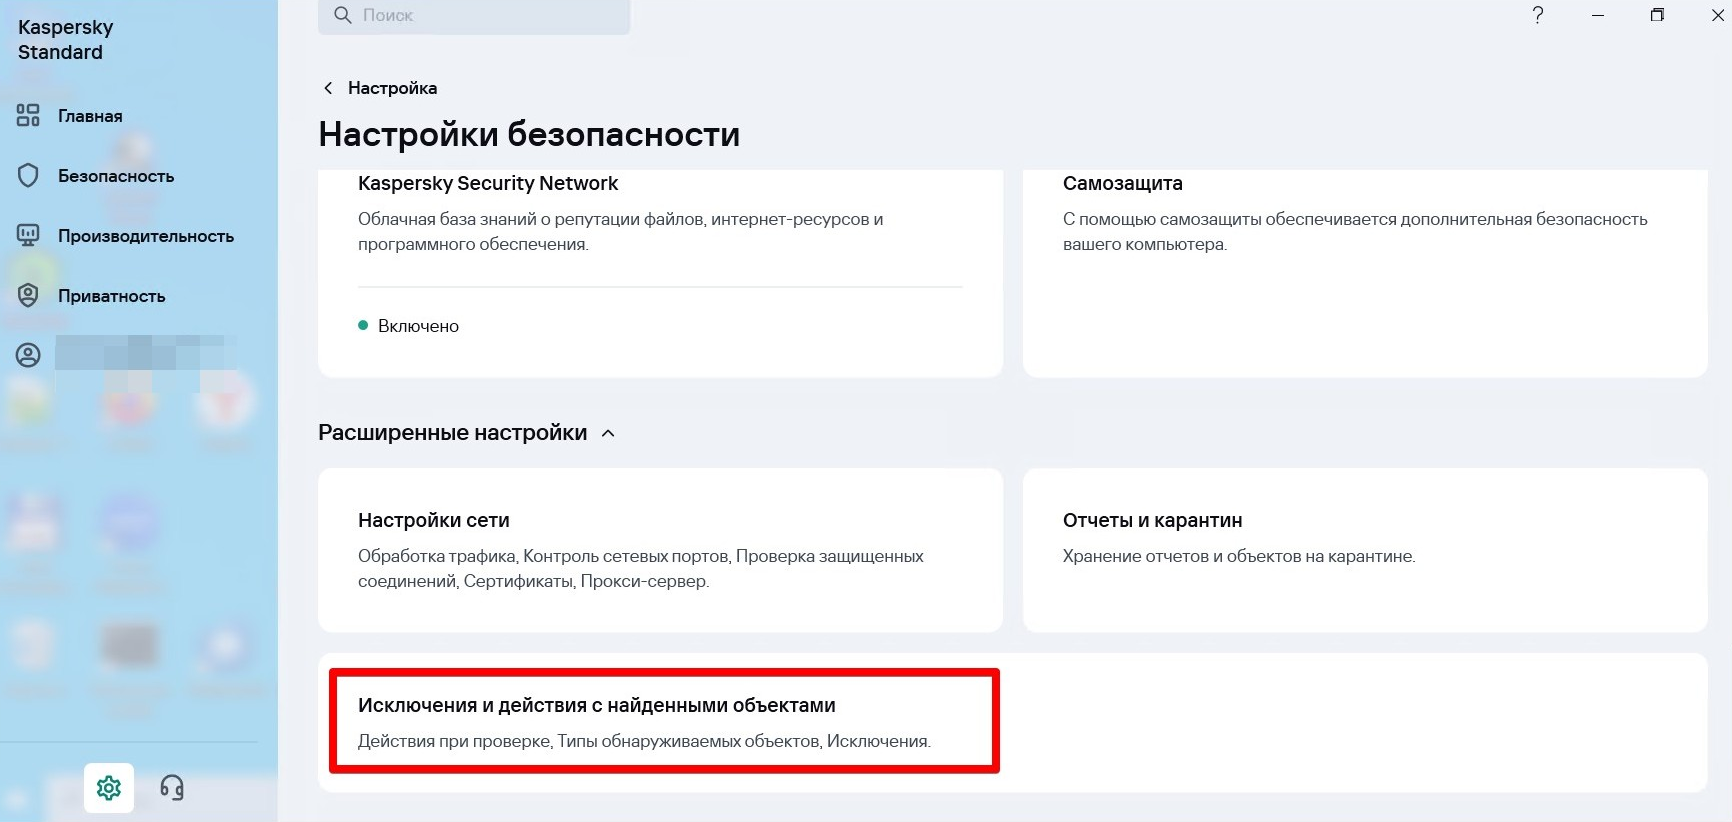Click the Расширенные настройки heading
Image resolution: width=1732 pixels, height=822 pixels.
pyautogui.click(x=452, y=433)
